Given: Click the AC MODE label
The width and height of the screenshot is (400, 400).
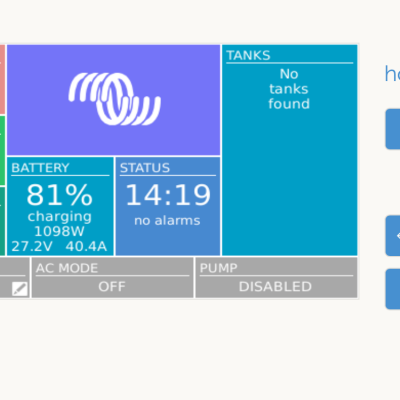Looking at the screenshot, I should (67, 268).
